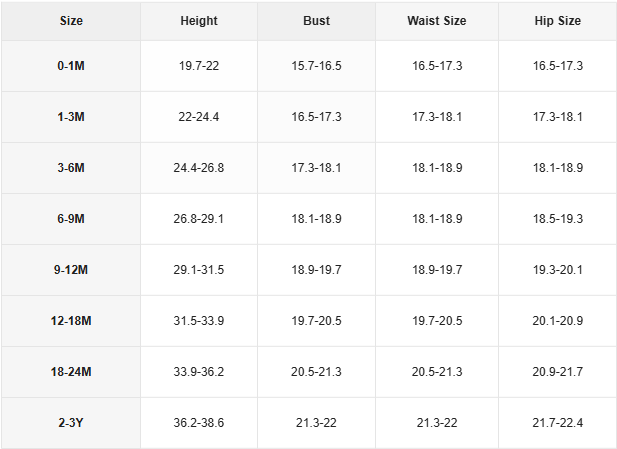Click the 3-6M size label
Image resolution: width=617 pixels, height=449 pixels.
[71, 168]
